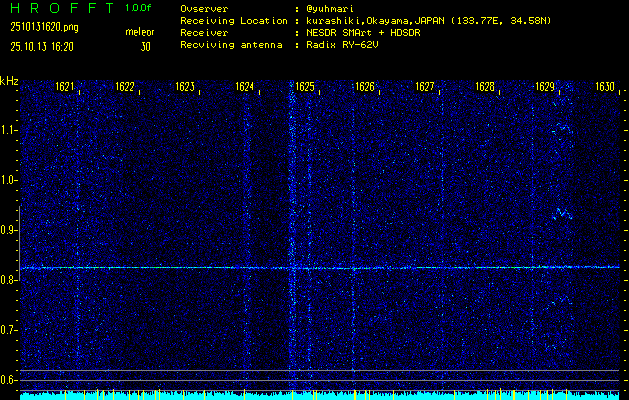This screenshot has width=629, height=400.
Task: Click the 1626 time marker
Action: coord(365,87)
